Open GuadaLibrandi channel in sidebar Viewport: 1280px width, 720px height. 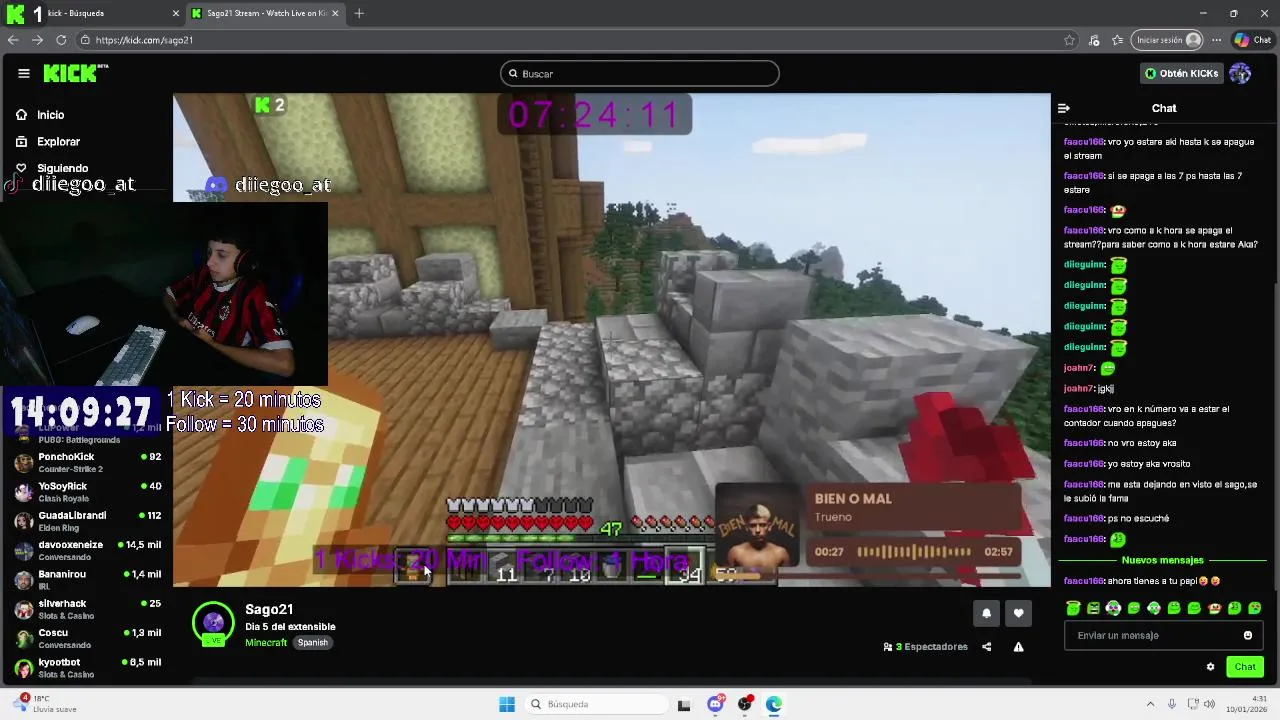(x=87, y=520)
